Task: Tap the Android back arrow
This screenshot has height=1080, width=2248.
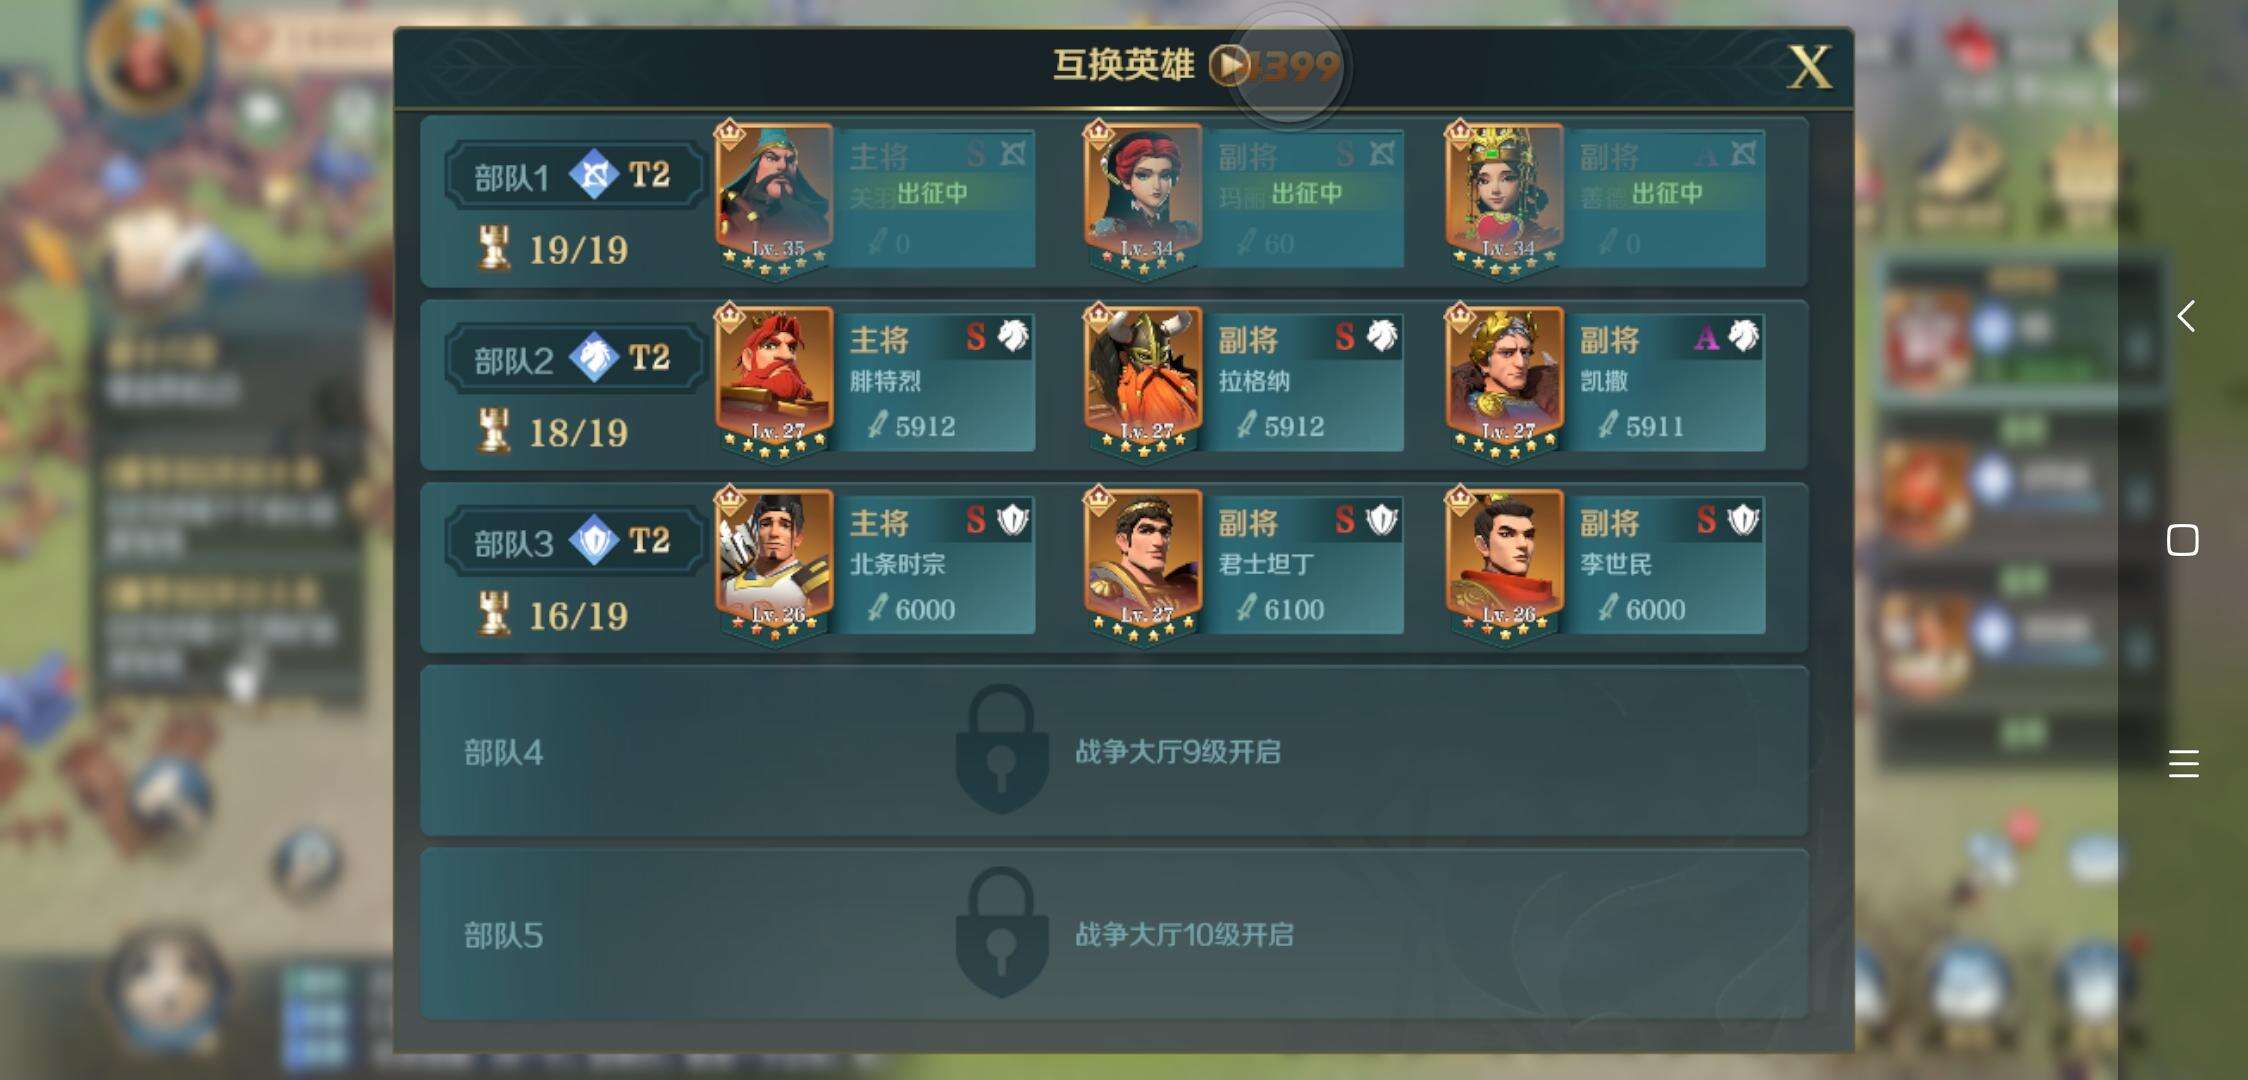Action: tap(2185, 316)
